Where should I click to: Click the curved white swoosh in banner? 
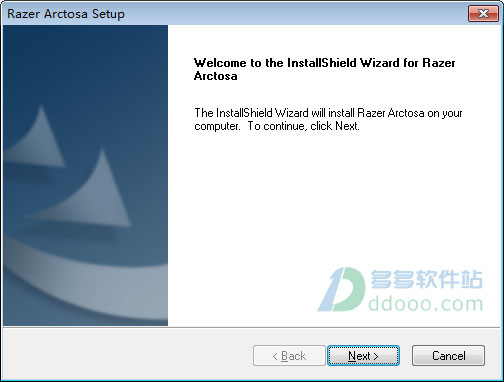[67, 277]
